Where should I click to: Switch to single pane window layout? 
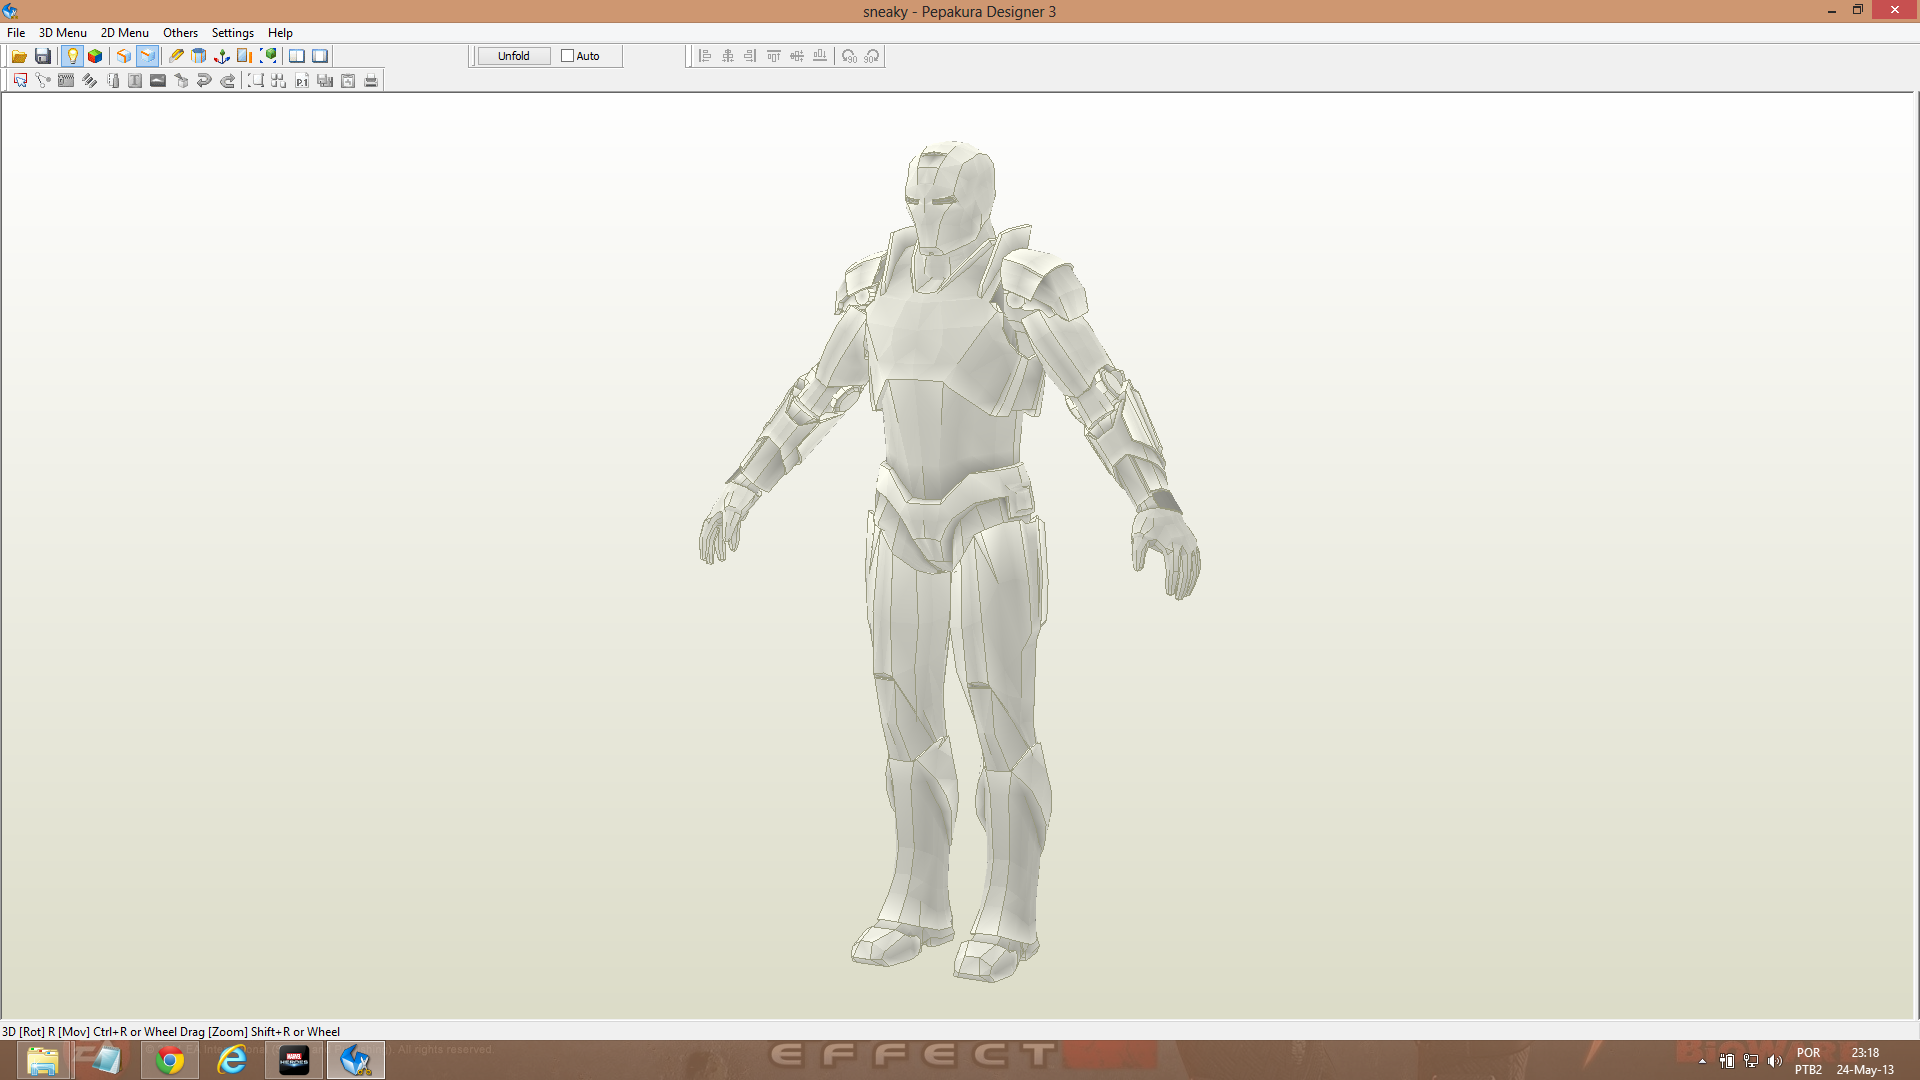pos(320,56)
